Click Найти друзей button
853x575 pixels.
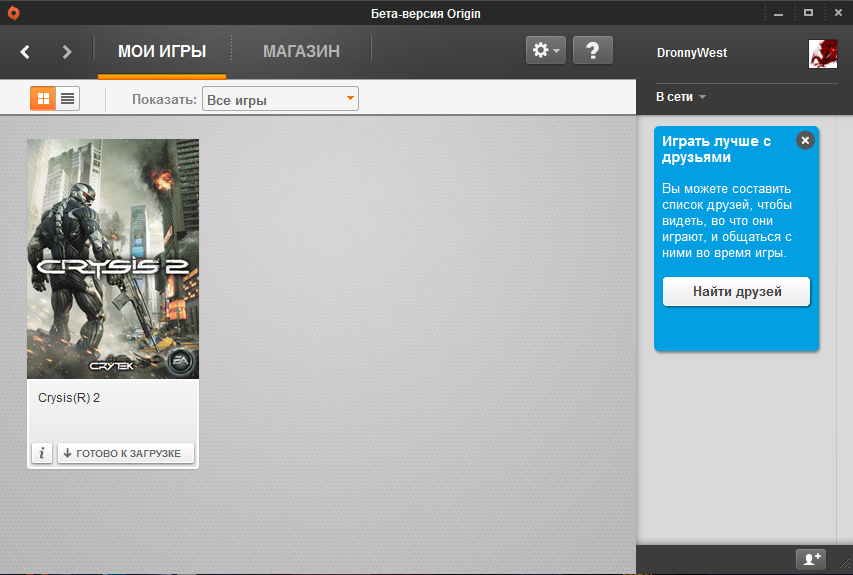click(737, 292)
